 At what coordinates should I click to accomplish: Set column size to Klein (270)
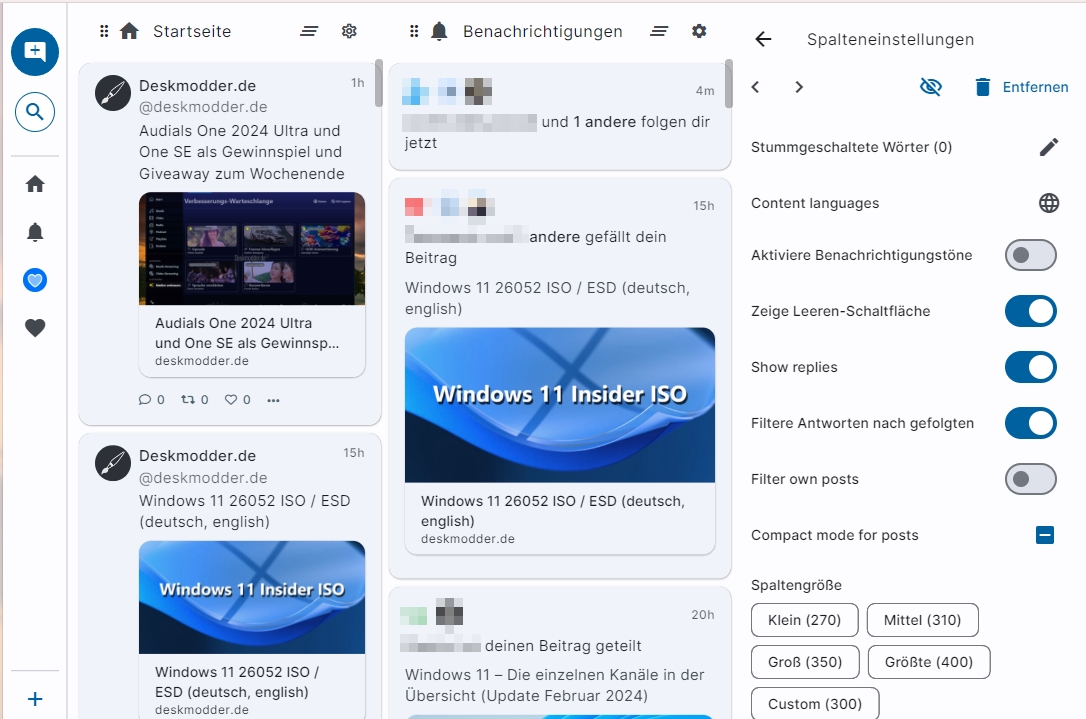804,620
